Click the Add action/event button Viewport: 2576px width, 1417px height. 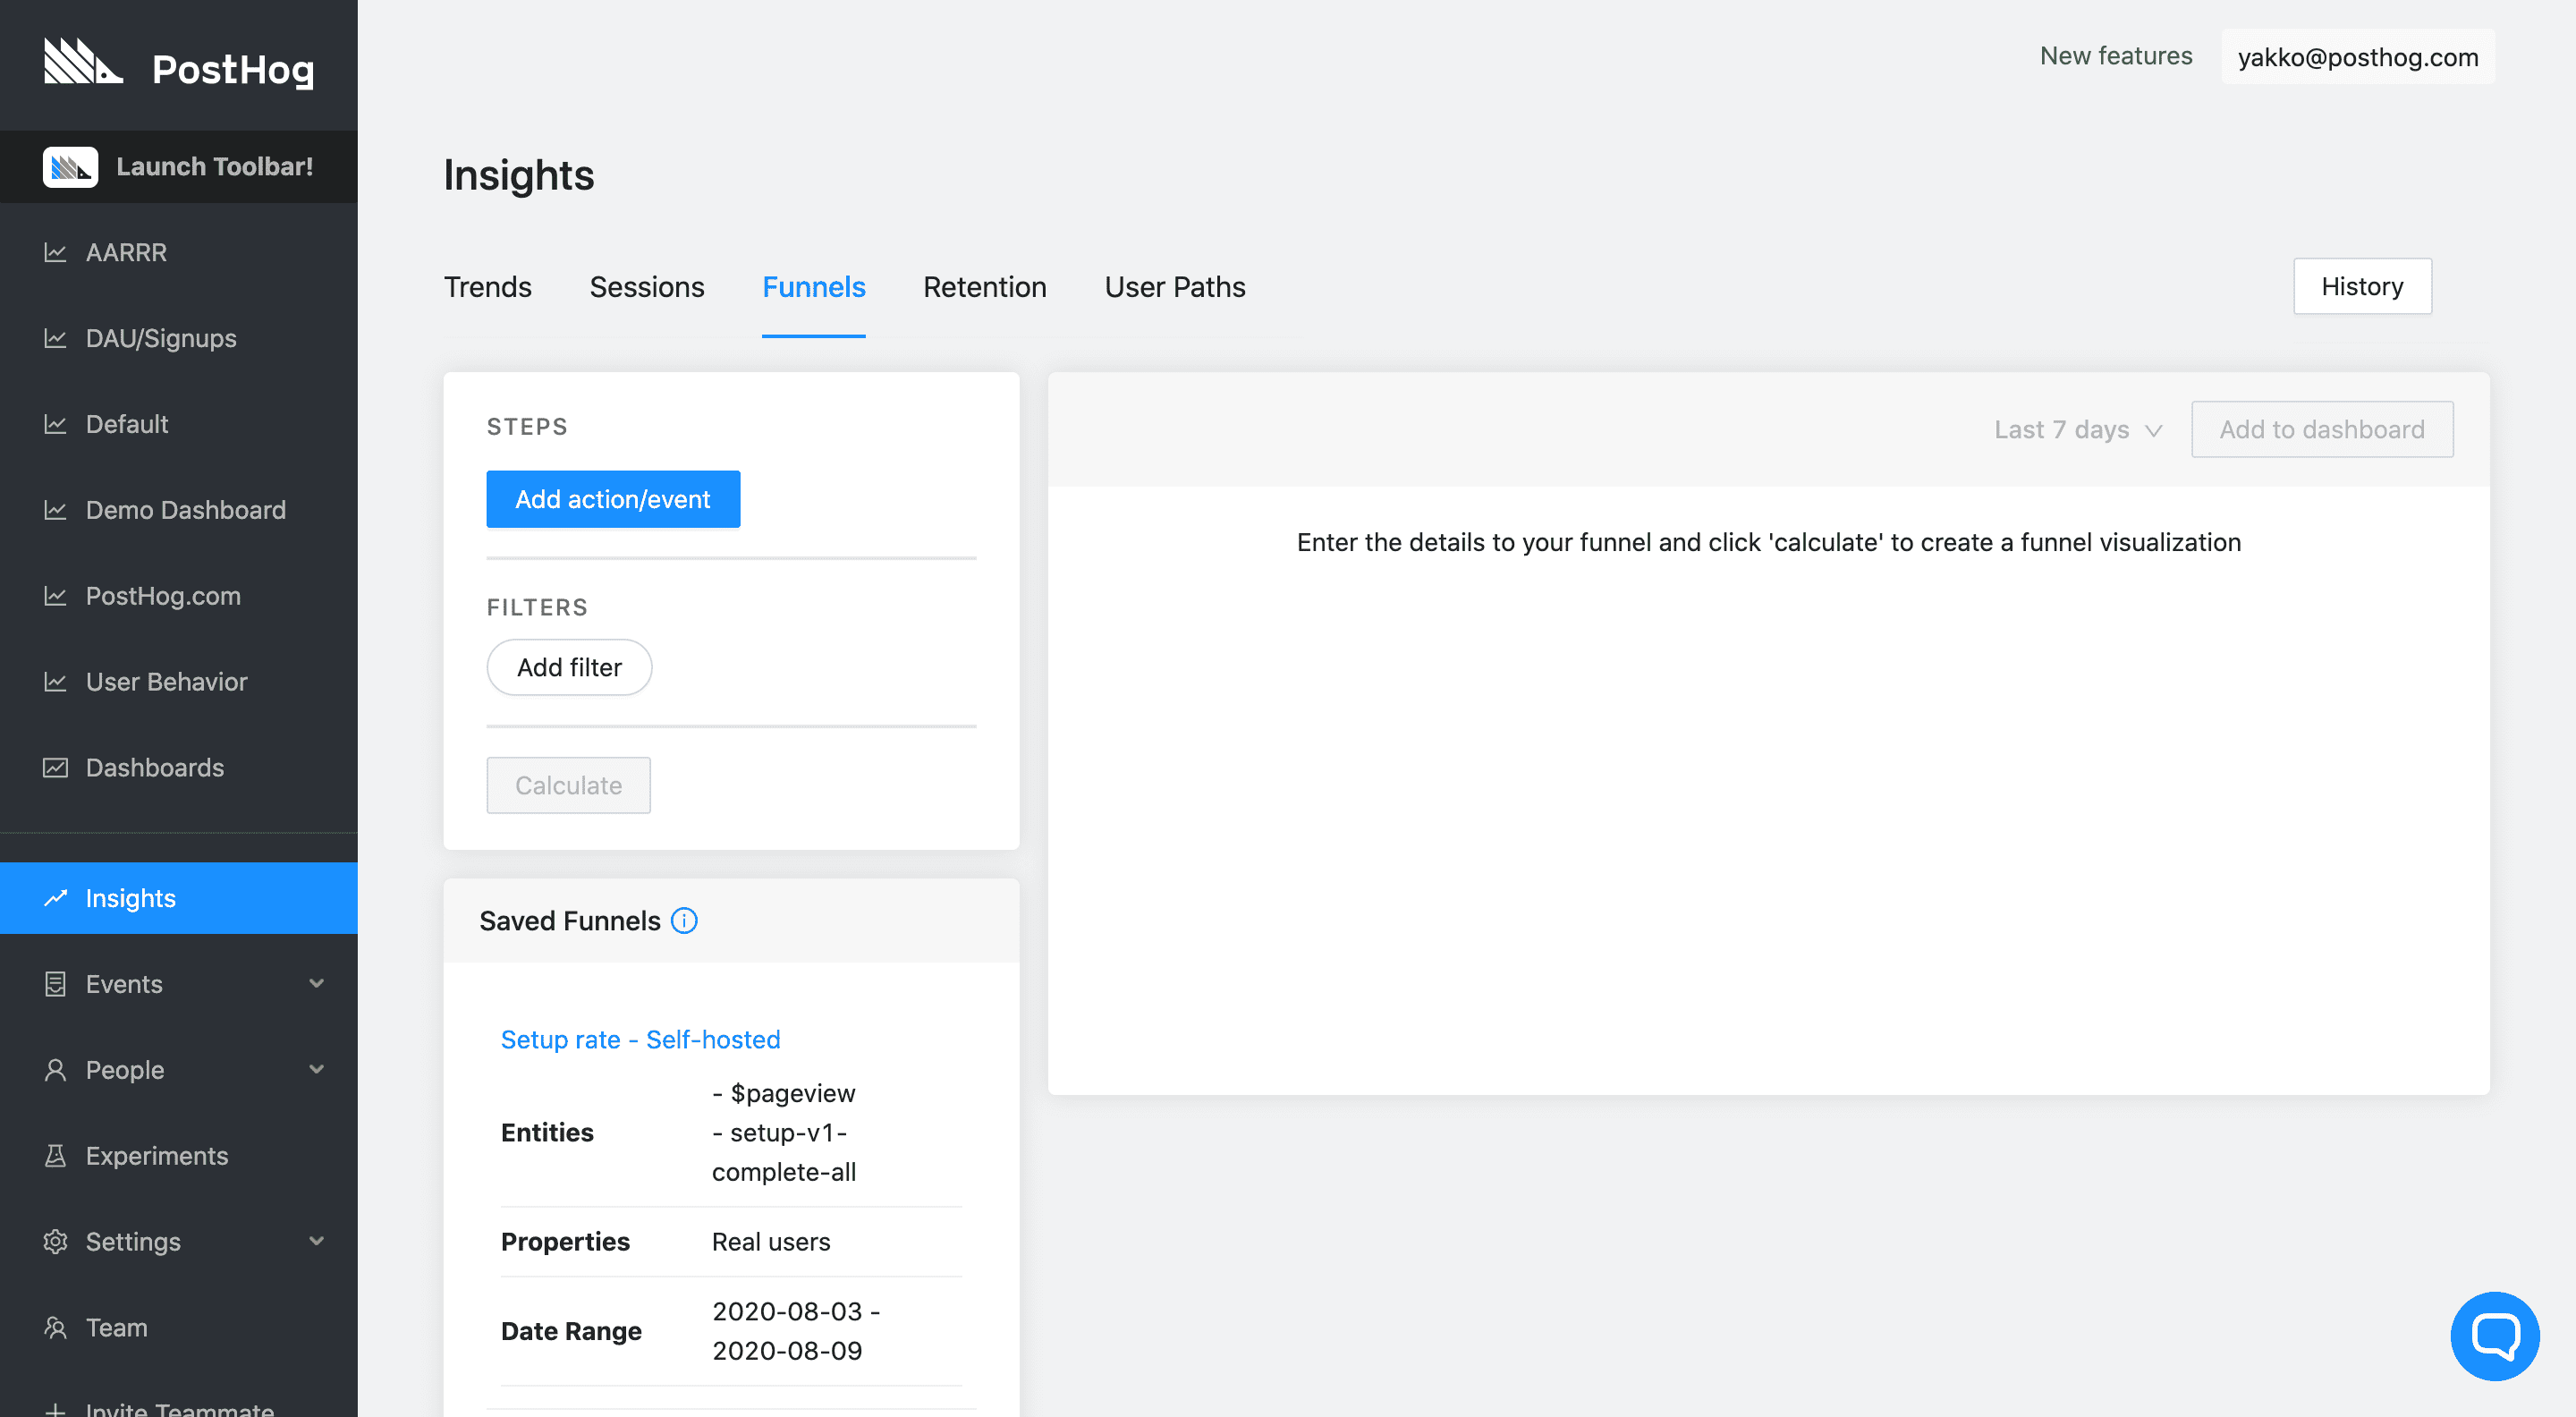[613, 499]
